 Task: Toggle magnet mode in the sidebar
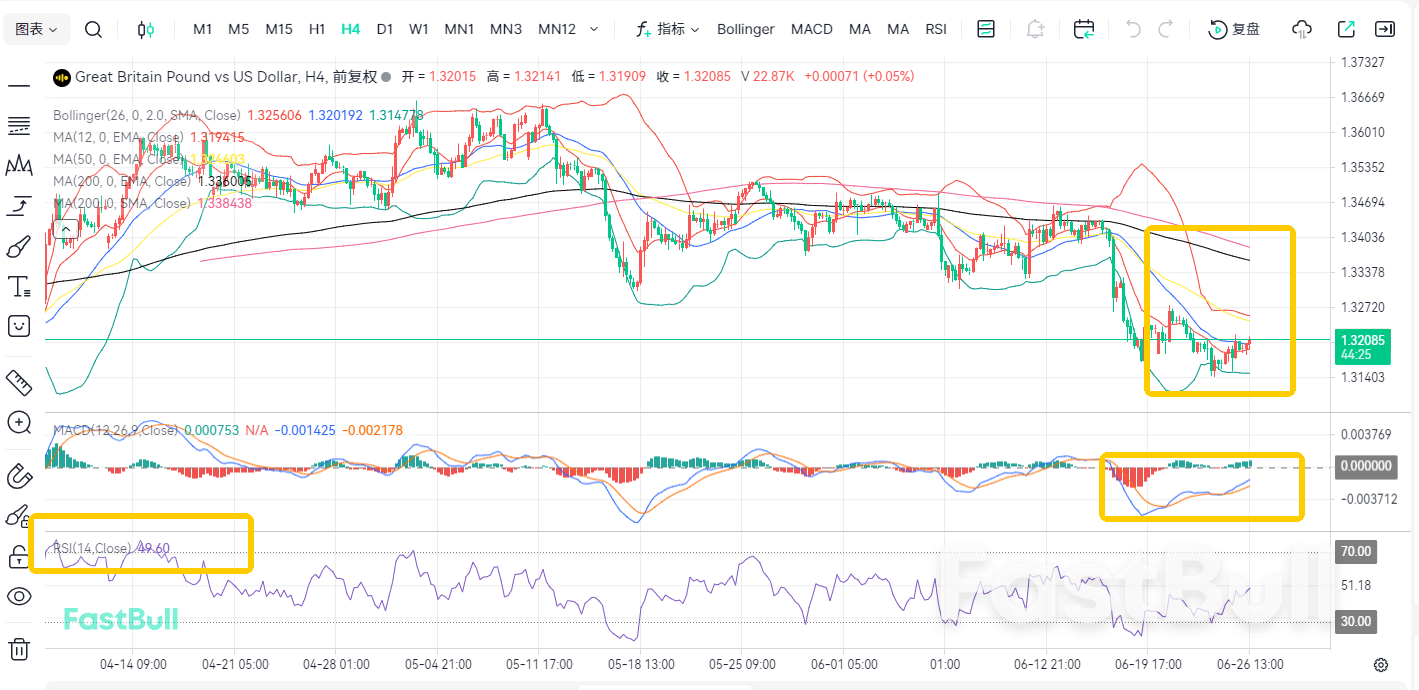tap(18, 475)
